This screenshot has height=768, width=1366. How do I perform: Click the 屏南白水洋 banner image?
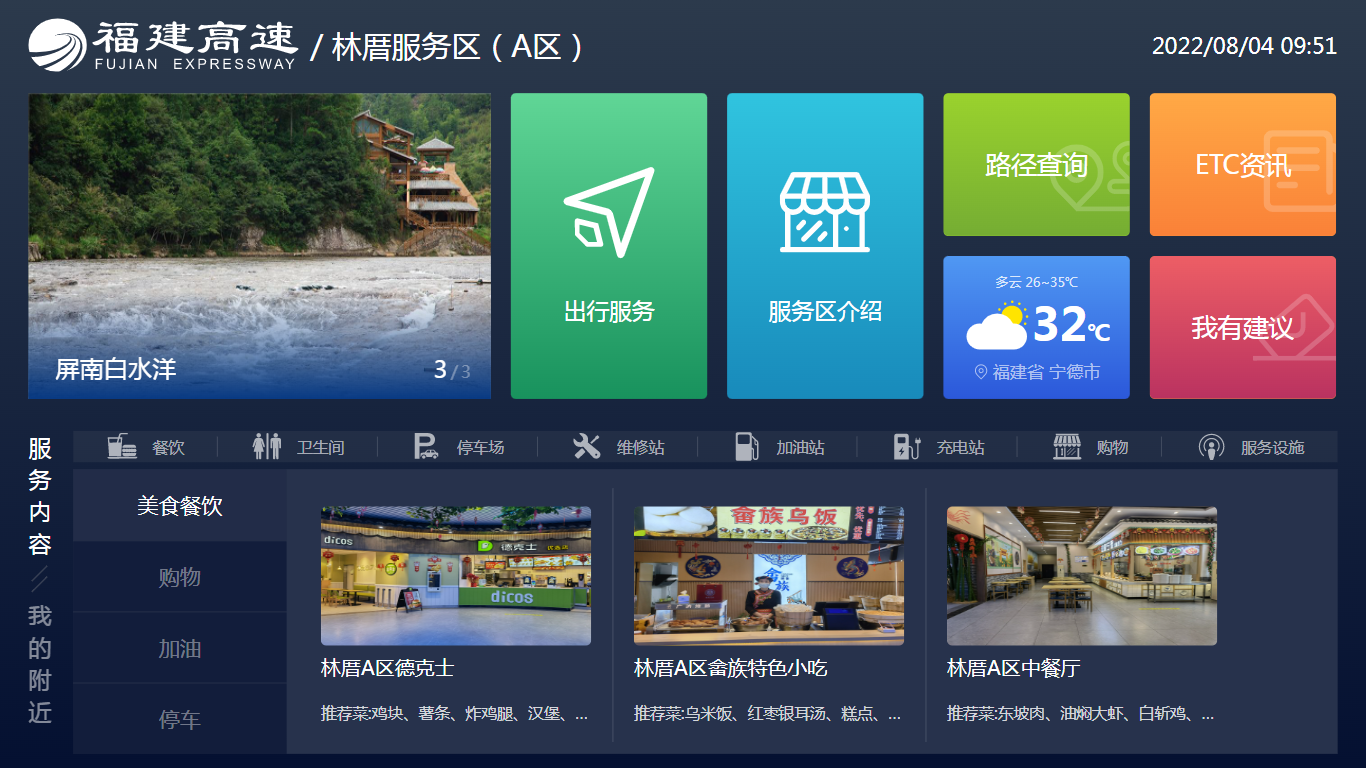[x=259, y=246]
